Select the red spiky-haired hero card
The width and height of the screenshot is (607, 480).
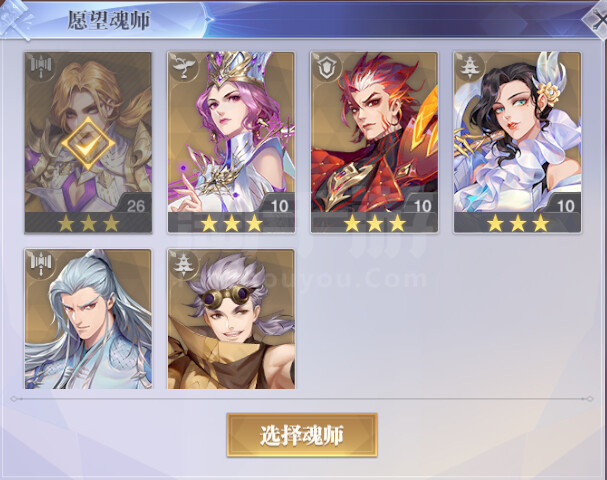(374, 142)
